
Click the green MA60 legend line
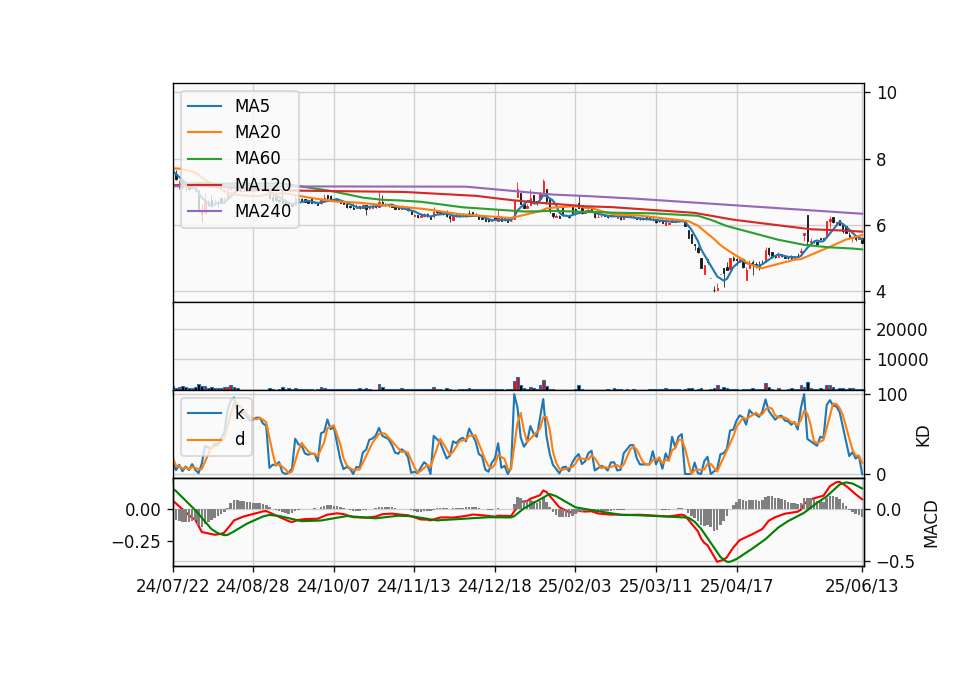click(x=204, y=159)
